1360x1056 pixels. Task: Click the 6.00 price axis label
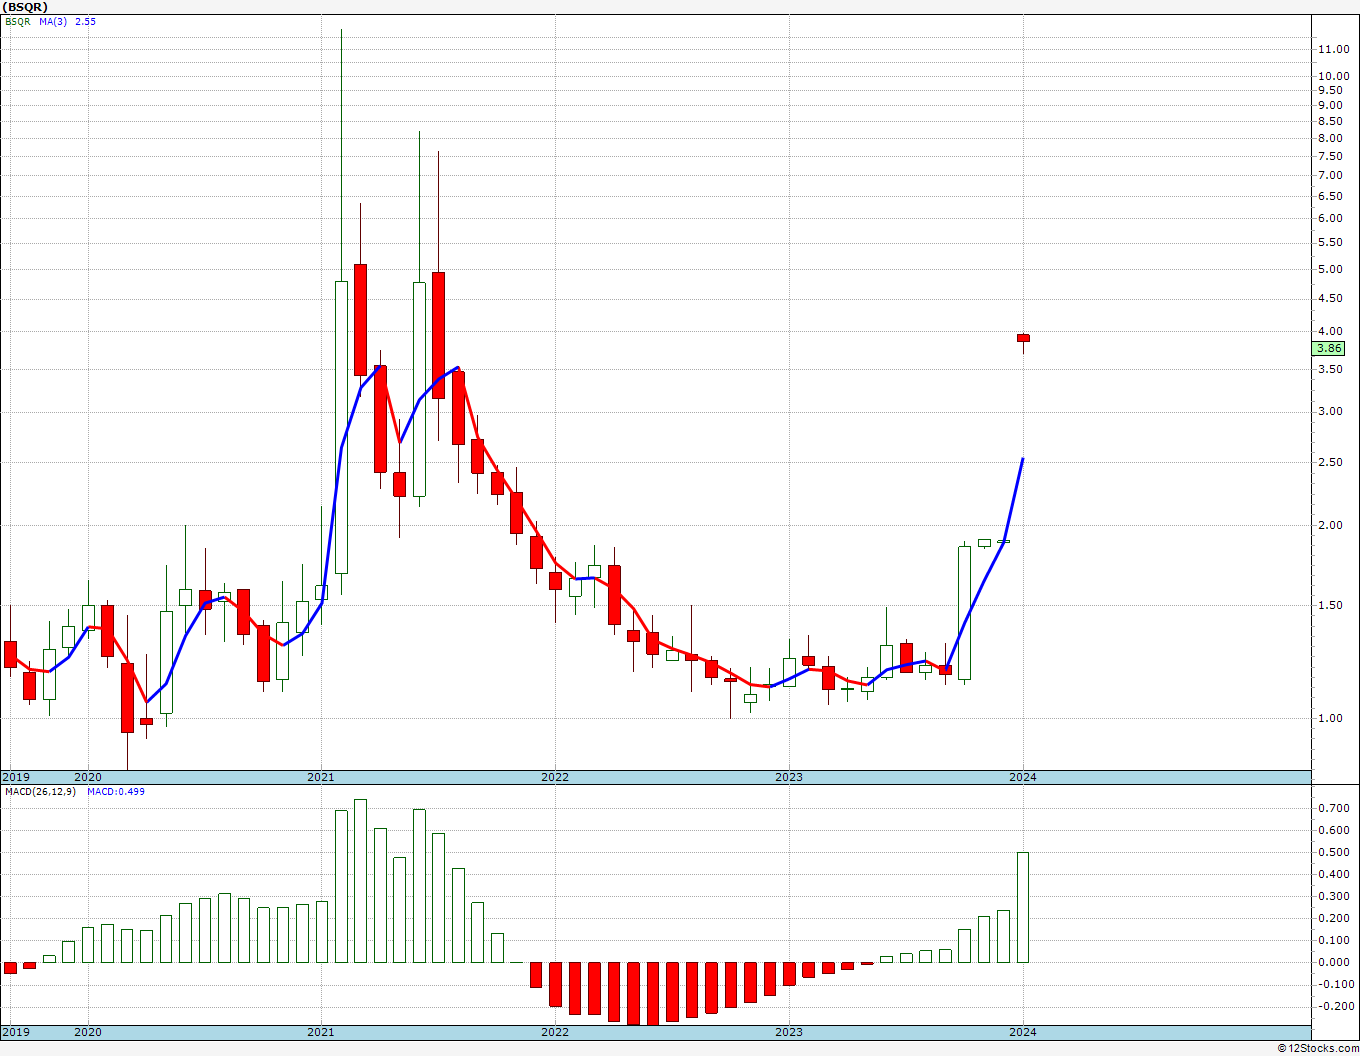point(1330,219)
